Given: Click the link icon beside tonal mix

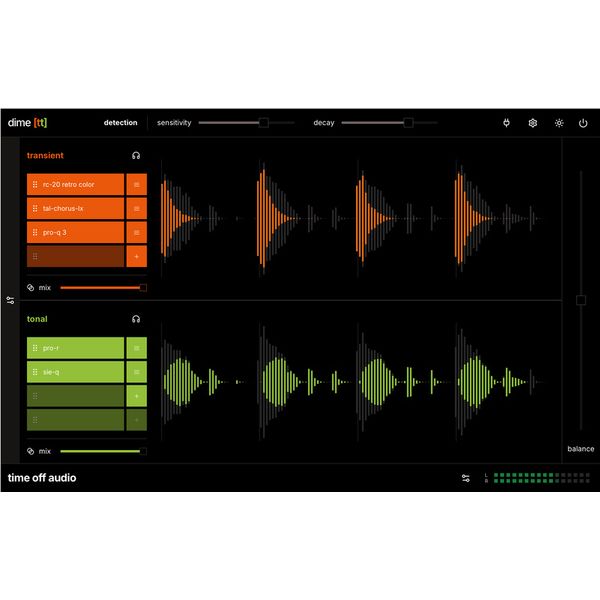Looking at the screenshot, I should [31, 451].
